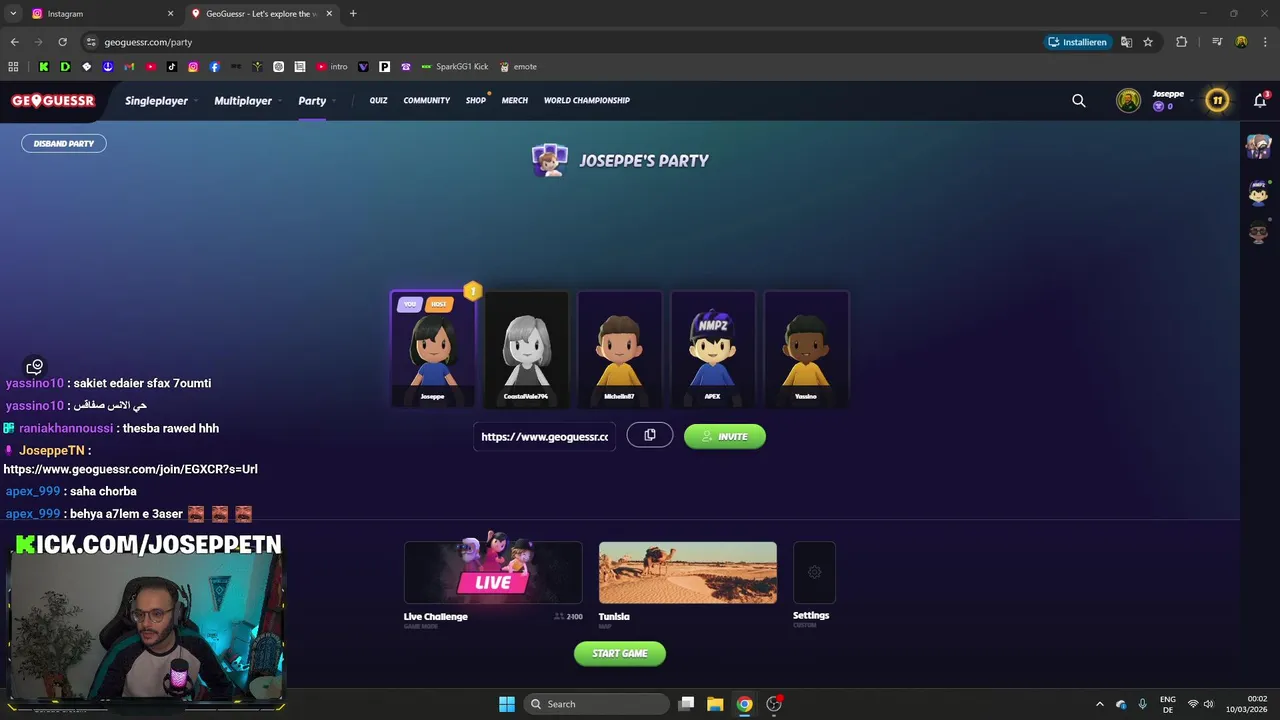
Task: Open the intro YouTube bookmark
Action: point(332,67)
